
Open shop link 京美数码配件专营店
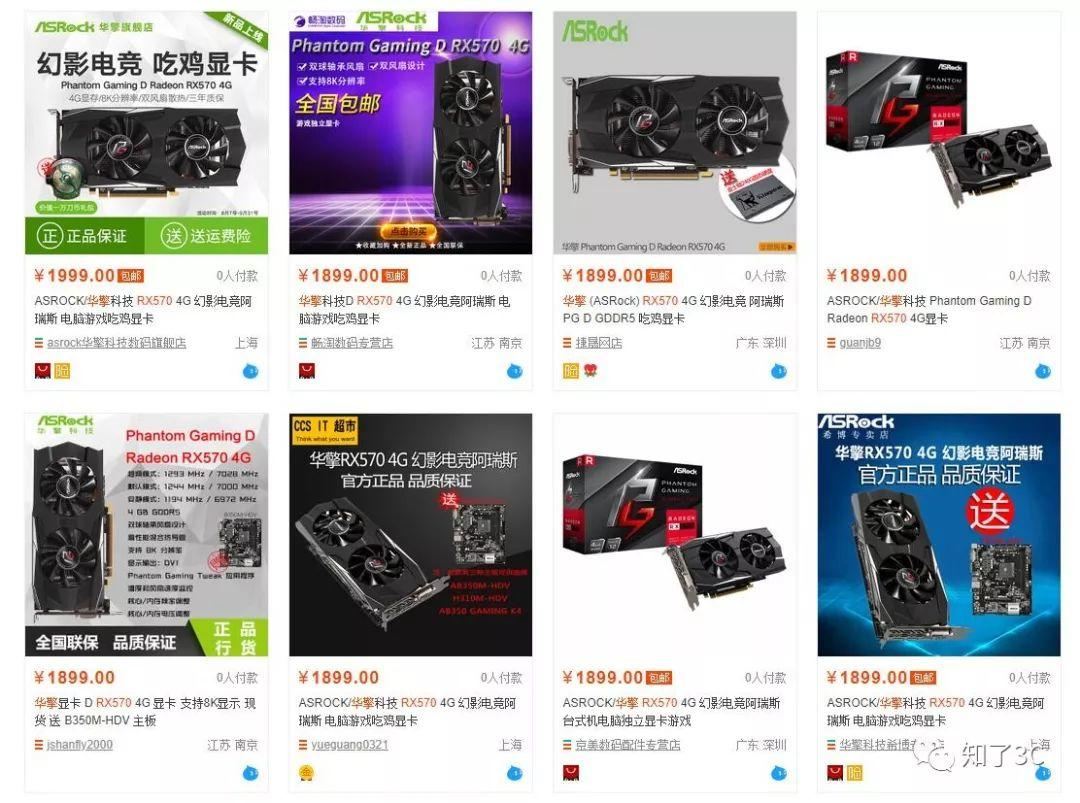click(627, 745)
